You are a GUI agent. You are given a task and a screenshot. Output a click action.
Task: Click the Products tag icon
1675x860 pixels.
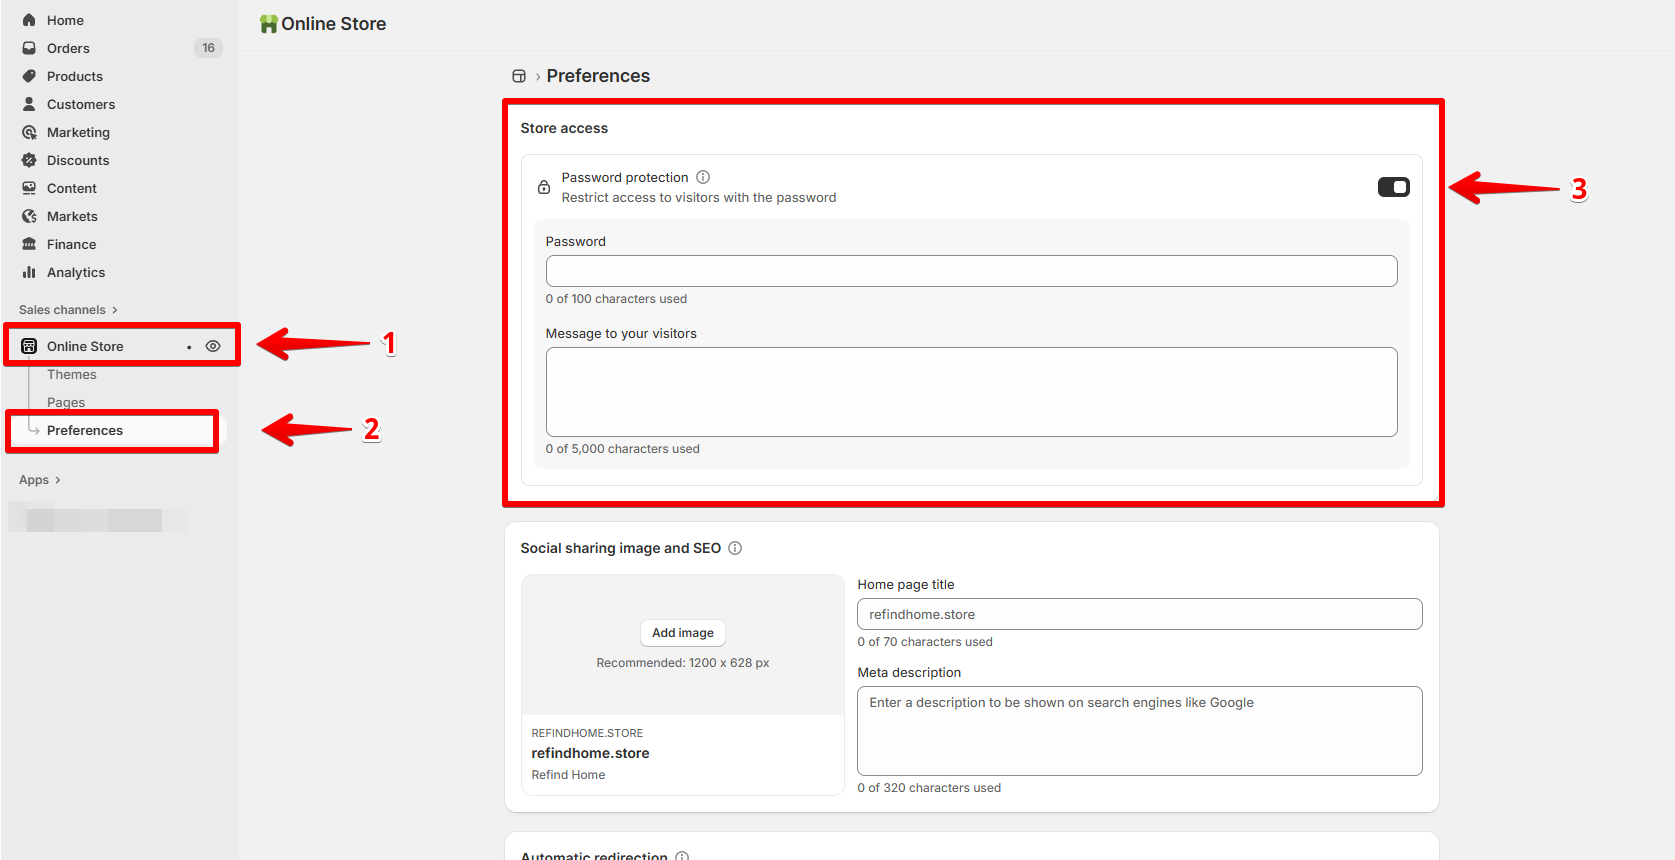29,76
